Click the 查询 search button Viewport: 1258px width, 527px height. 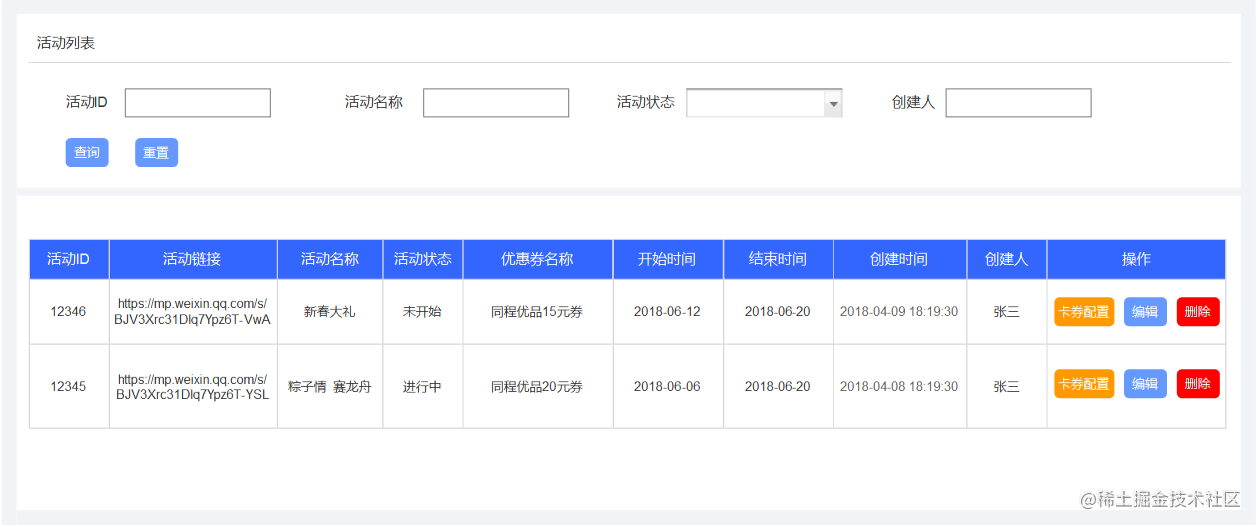(87, 153)
